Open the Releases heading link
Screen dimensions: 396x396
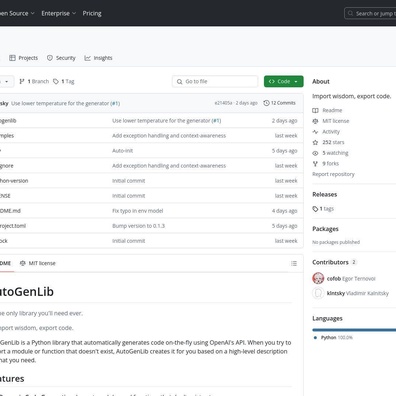pyautogui.click(x=325, y=194)
